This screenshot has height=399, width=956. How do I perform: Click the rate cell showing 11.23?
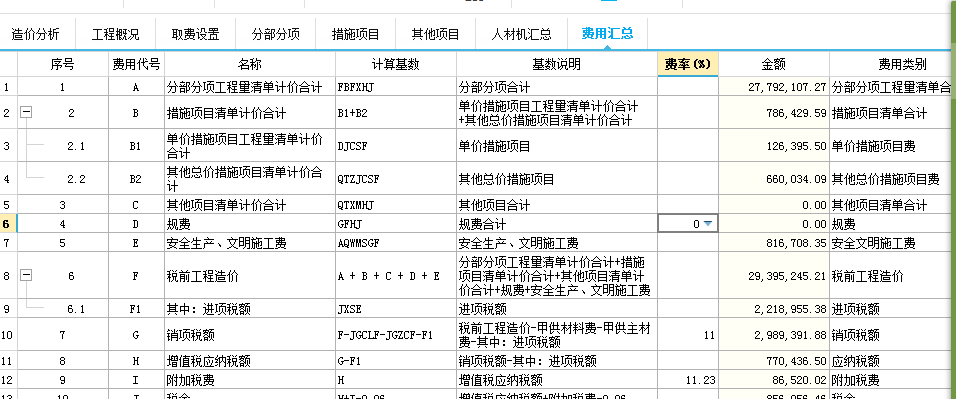pos(688,379)
